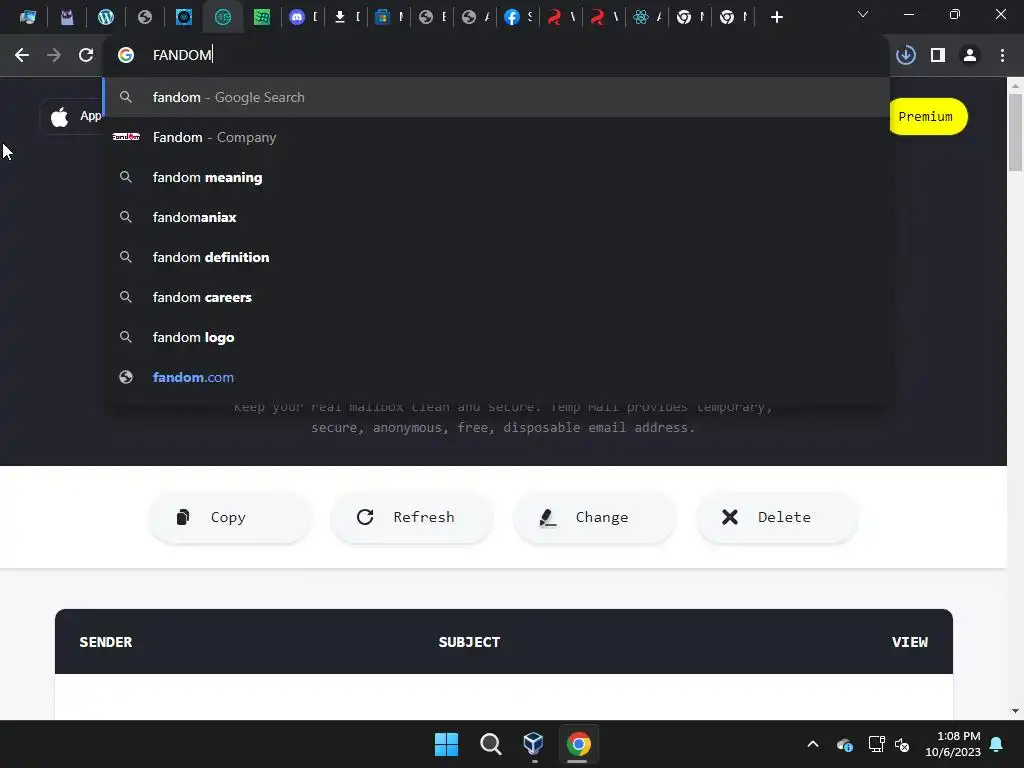Open the network status tray icon
The width and height of the screenshot is (1024, 768).
pyautogui.click(x=876, y=744)
